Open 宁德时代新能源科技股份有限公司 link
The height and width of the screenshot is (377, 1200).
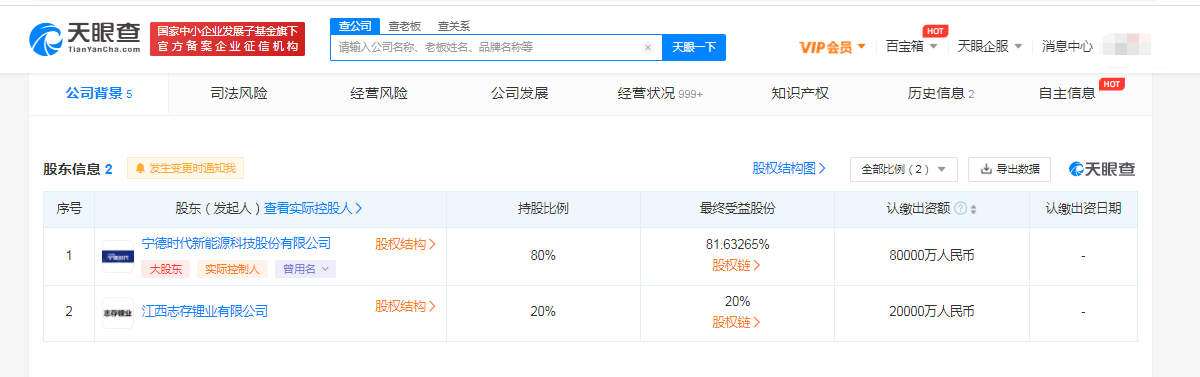tap(236, 243)
